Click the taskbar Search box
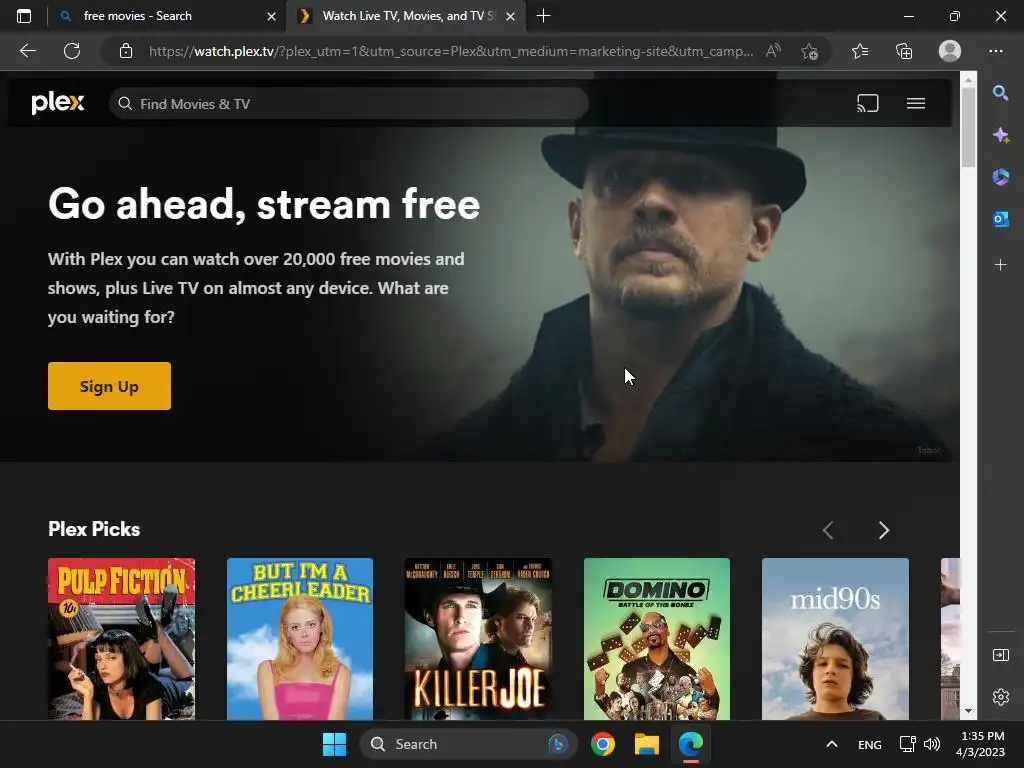 click(x=468, y=744)
